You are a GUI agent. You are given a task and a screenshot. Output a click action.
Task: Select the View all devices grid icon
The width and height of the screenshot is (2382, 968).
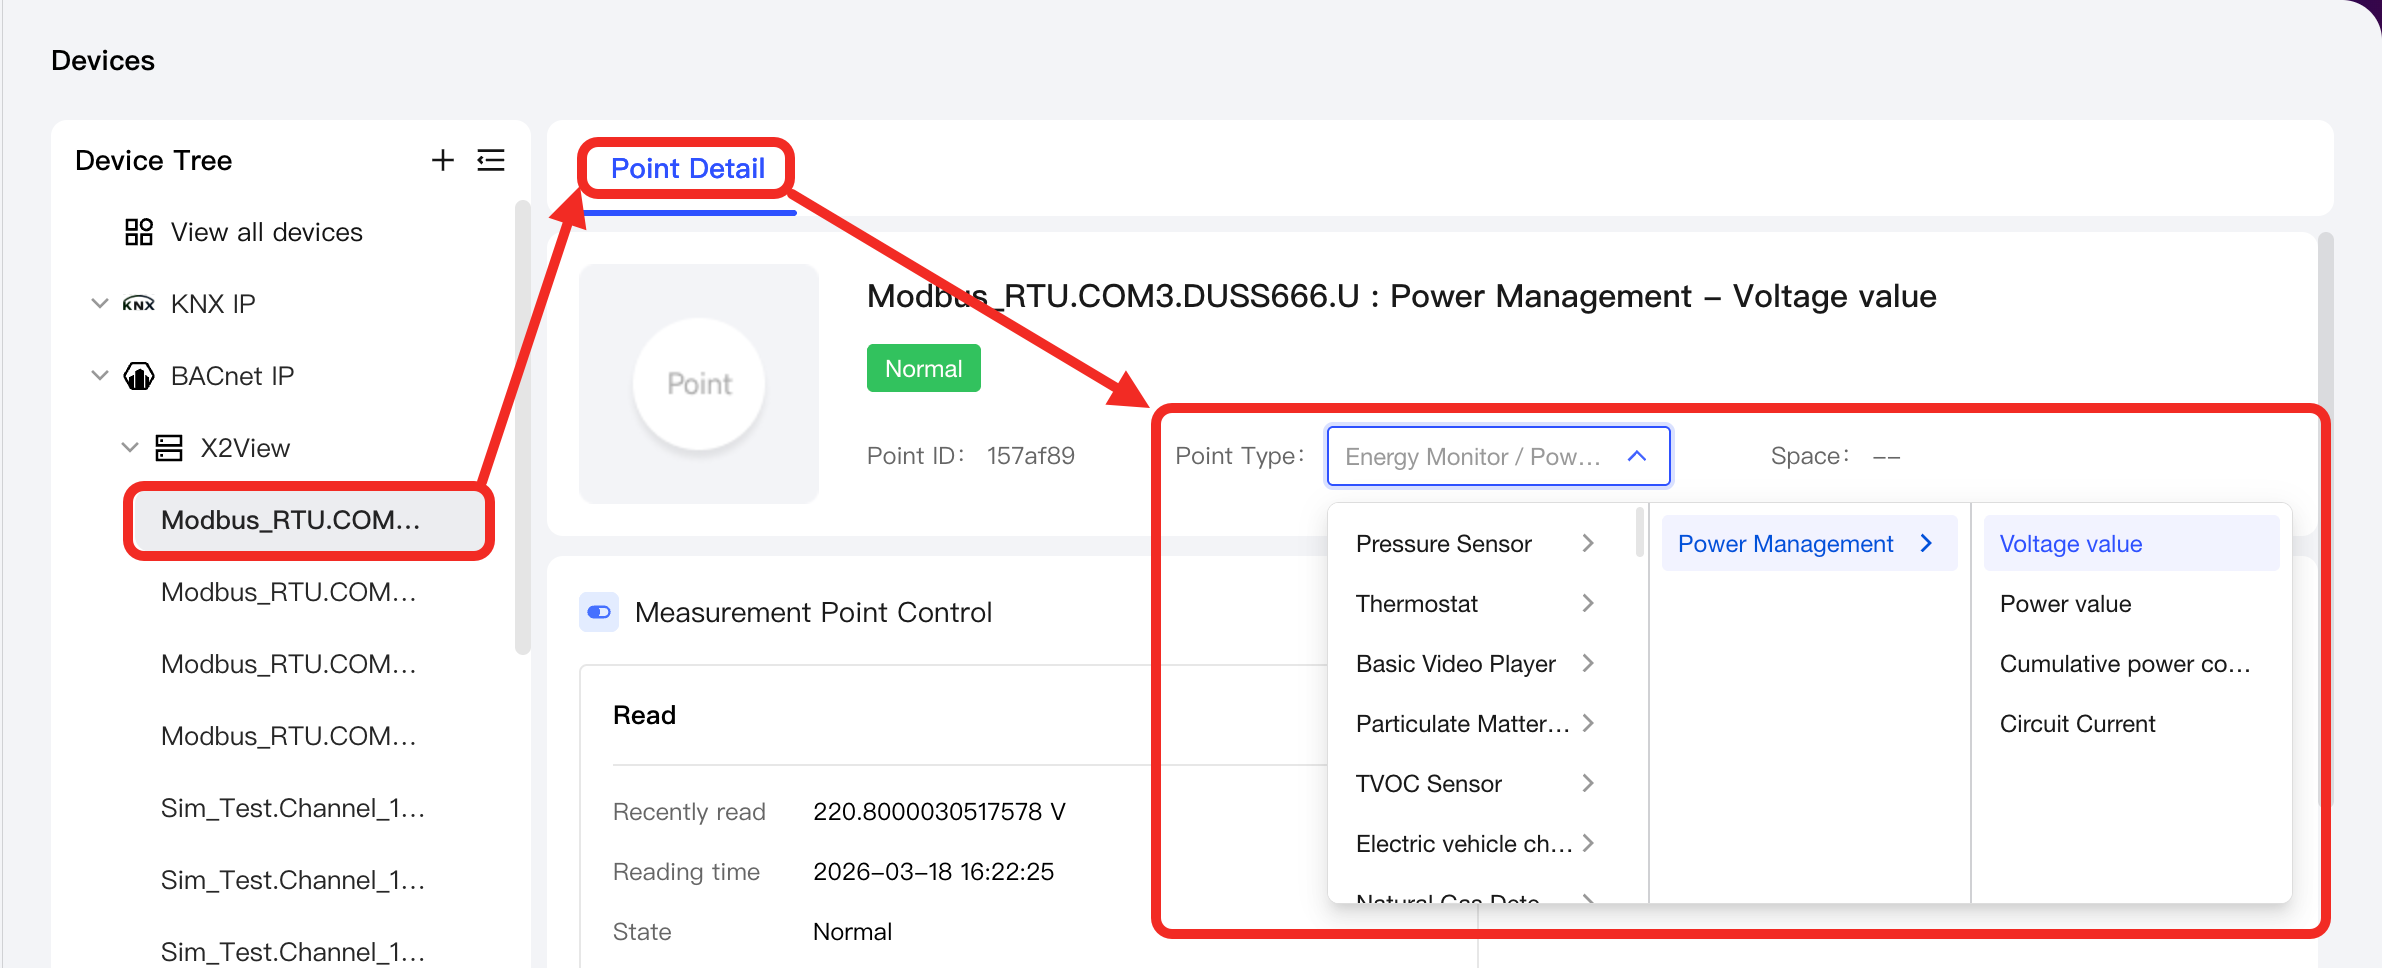[x=138, y=231]
